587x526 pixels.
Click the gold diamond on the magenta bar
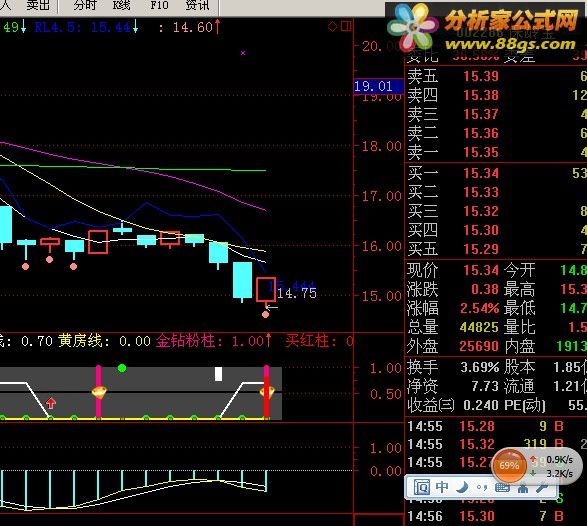click(x=99, y=392)
